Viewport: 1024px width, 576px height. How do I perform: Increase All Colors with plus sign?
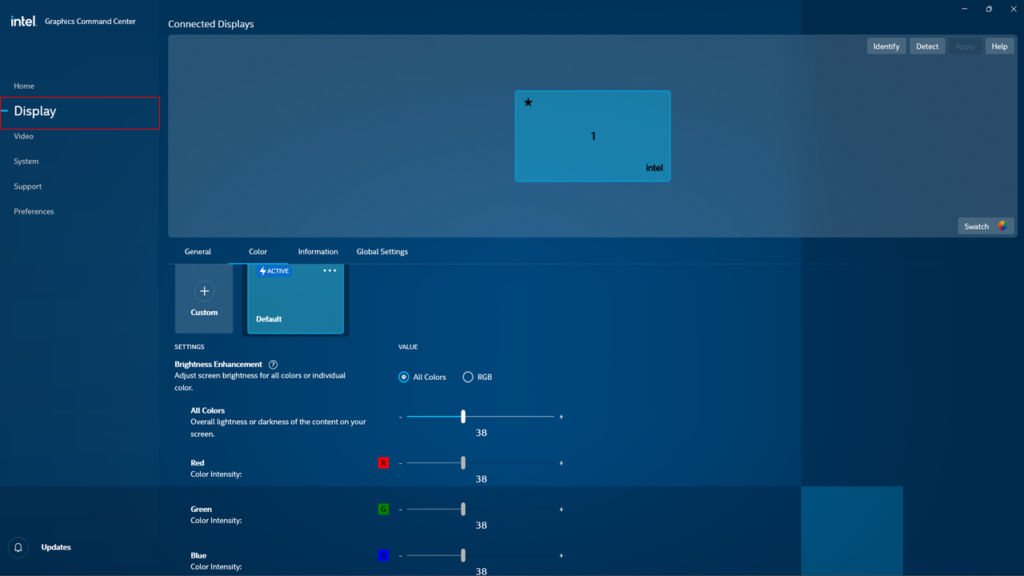click(x=561, y=417)
